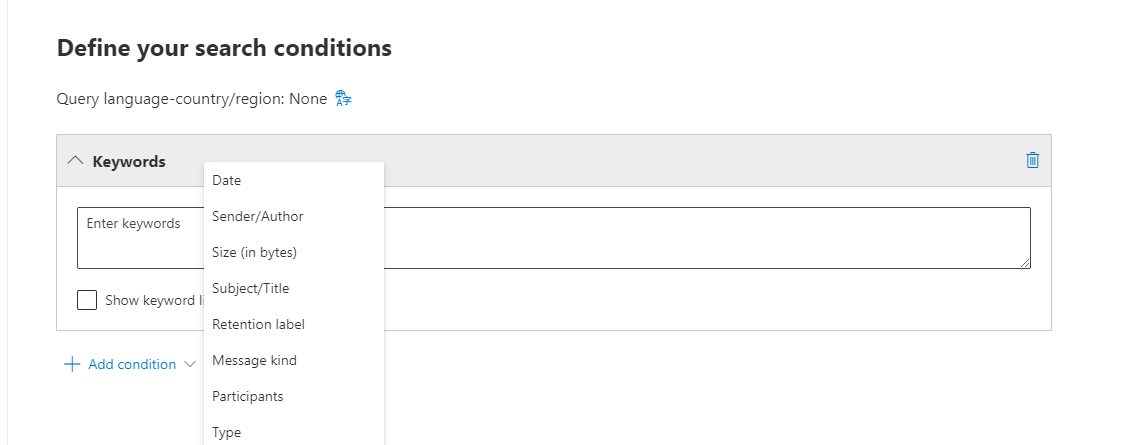Select the Type condition option

(227, 432)
